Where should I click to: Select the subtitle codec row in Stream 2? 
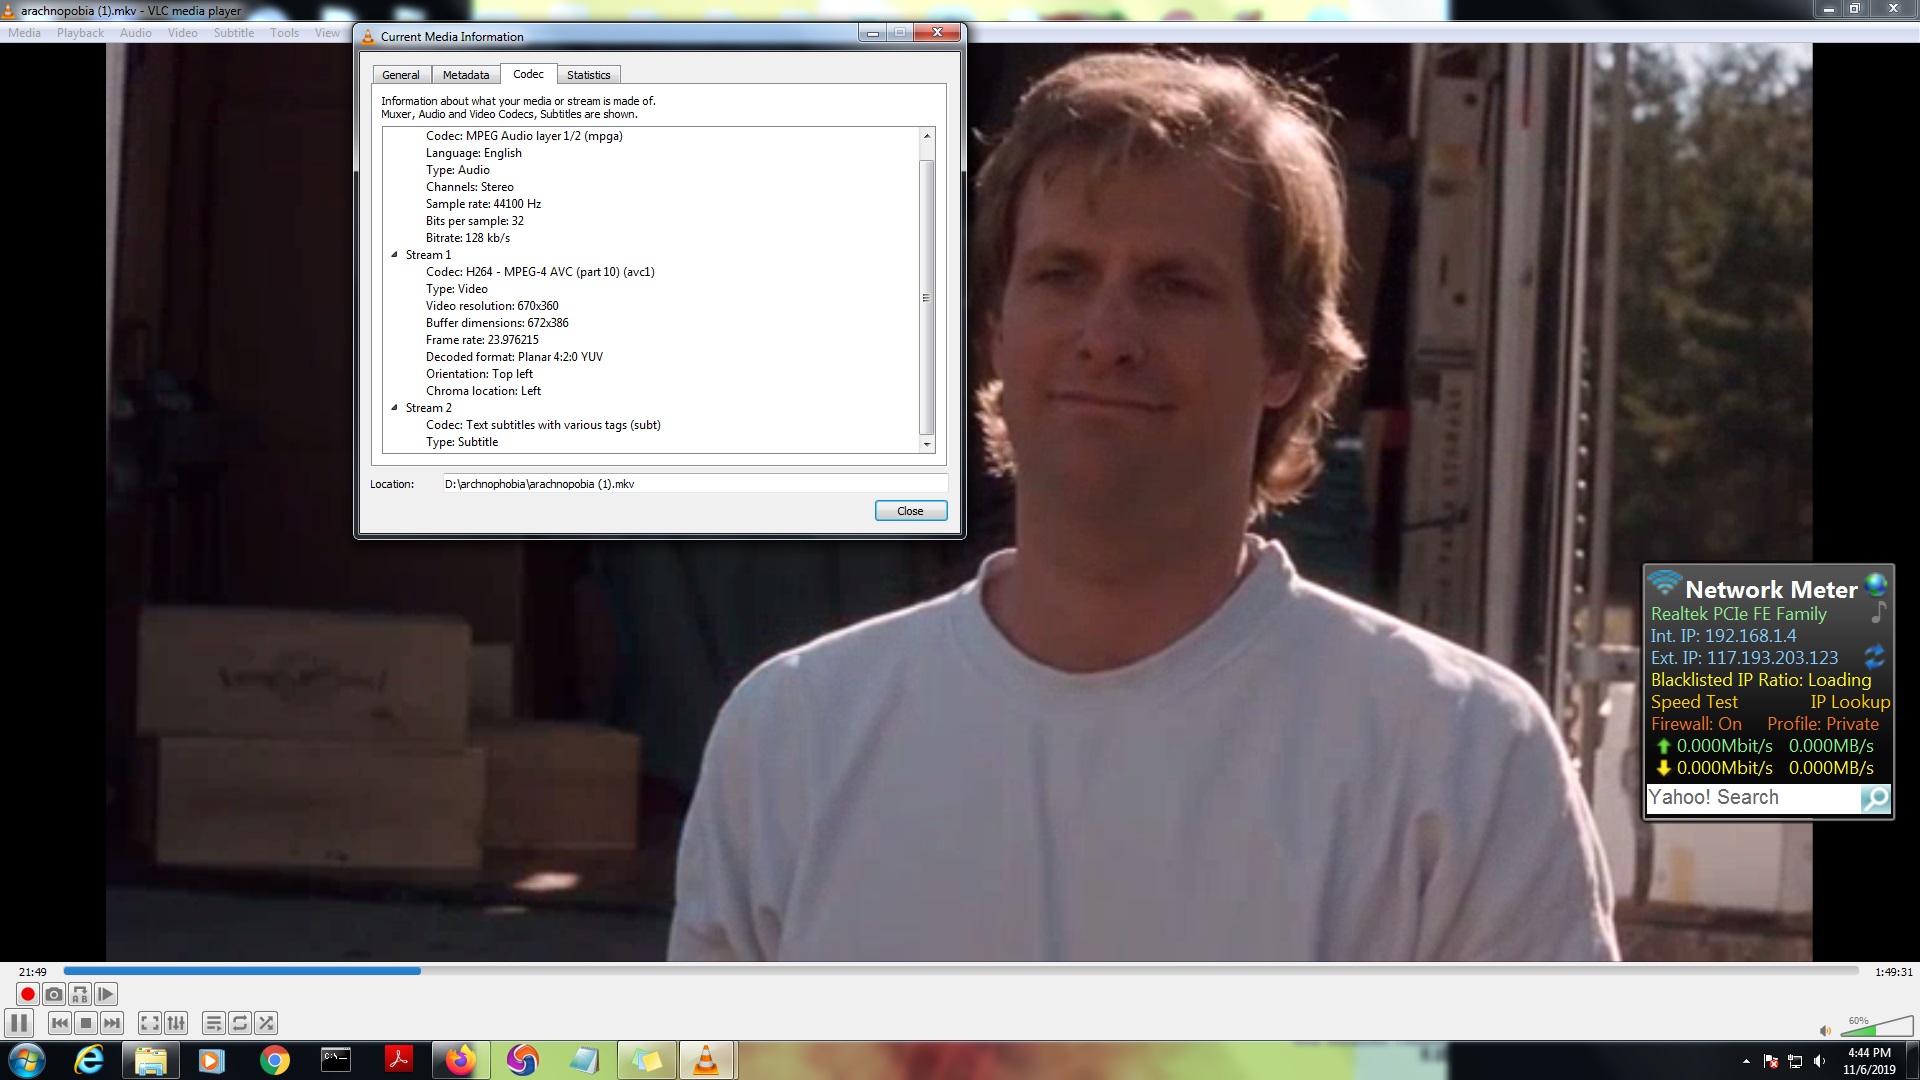tap(543, 425)
